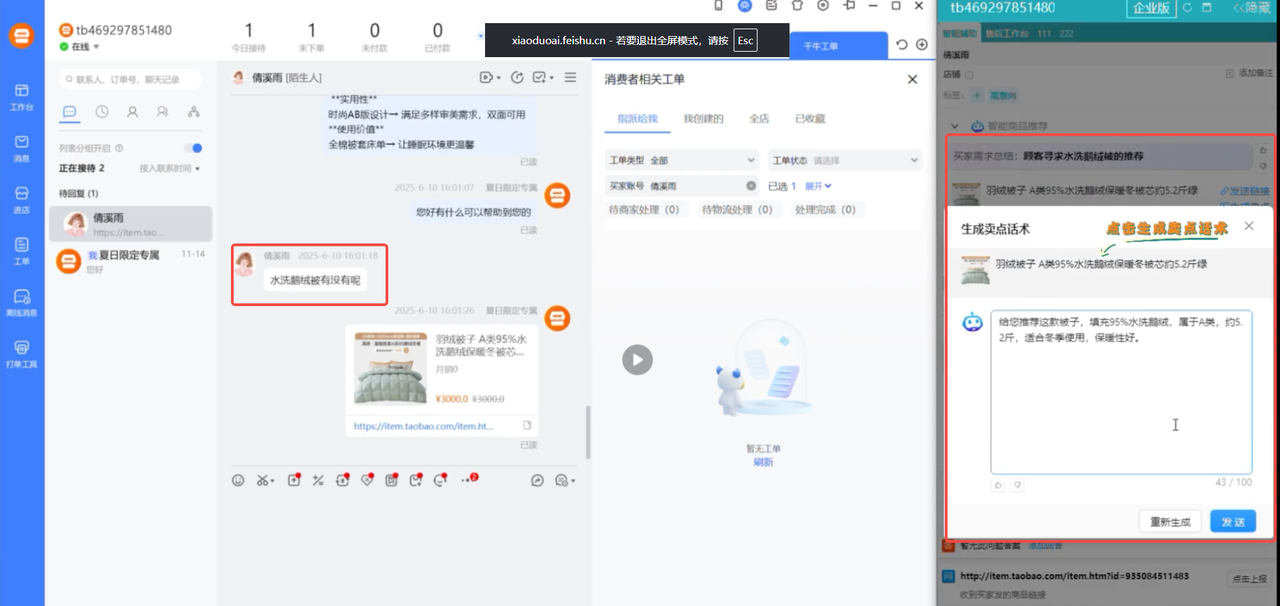1280x606 pixels.
Task: Open the 打单工具 print tool in sidebar
Action: (22, 352)
